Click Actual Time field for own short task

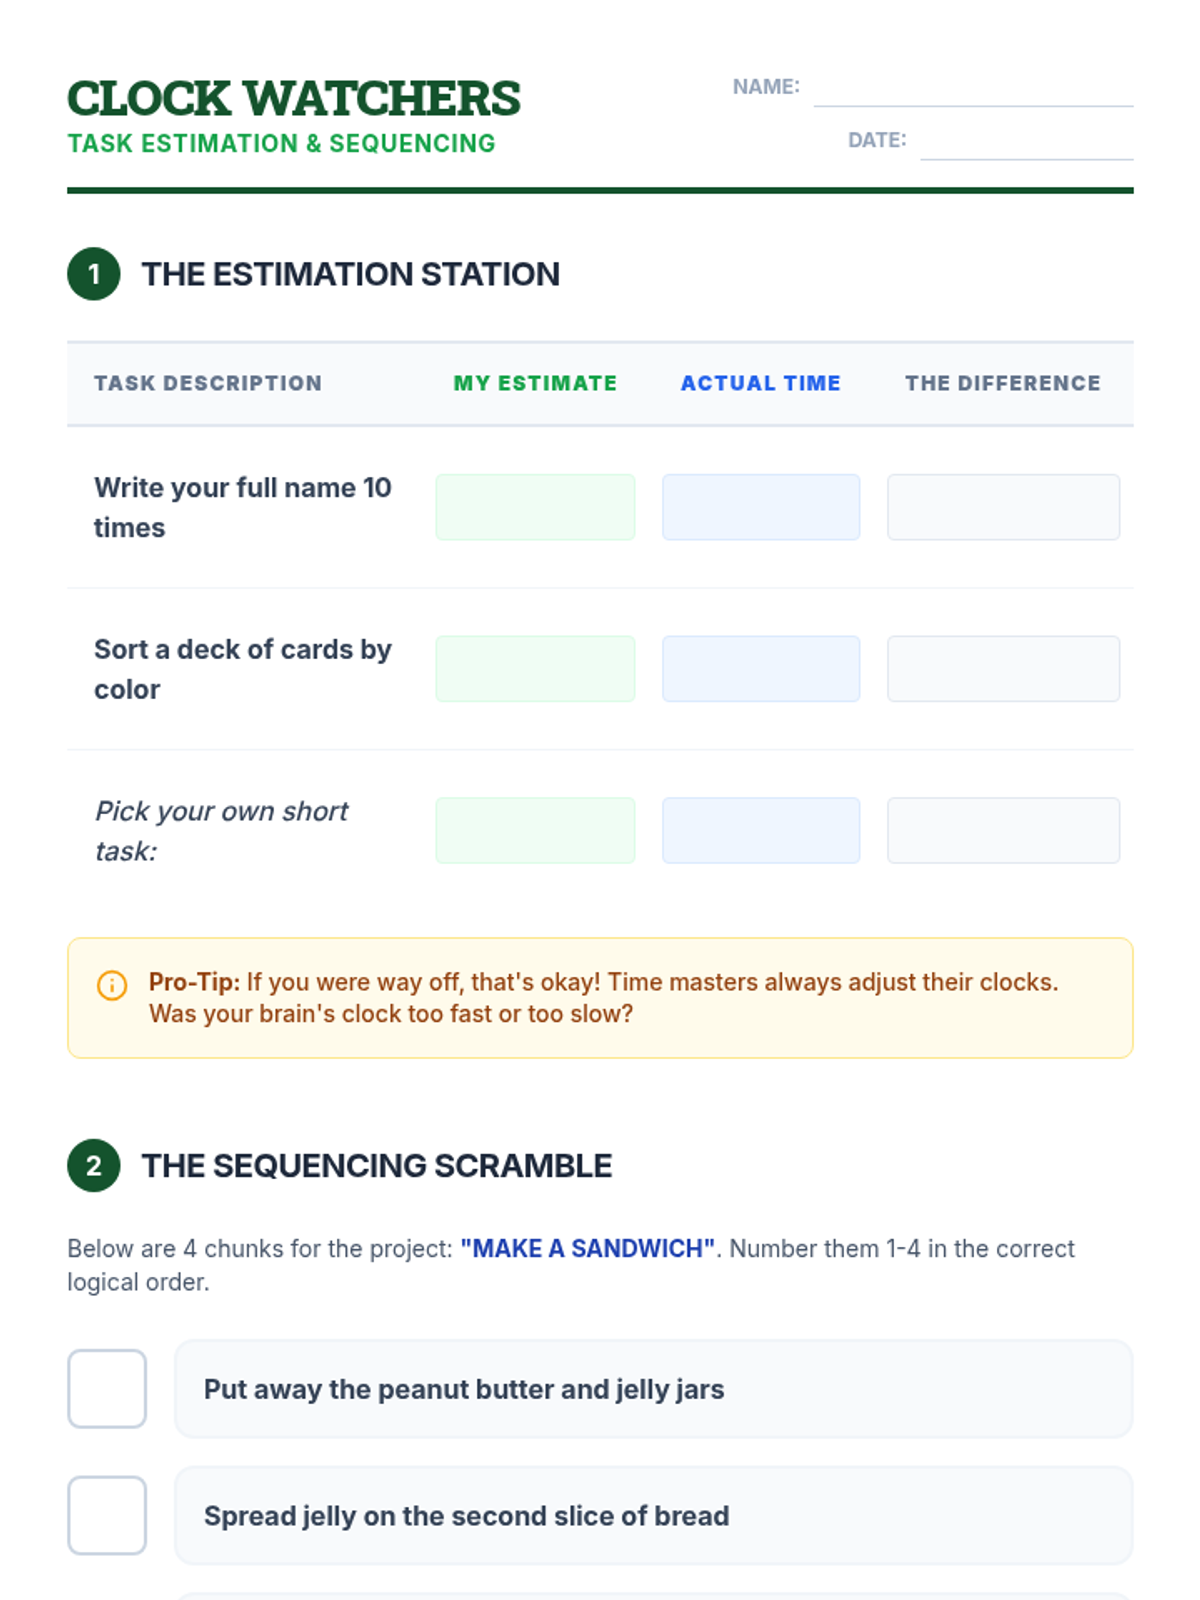tap(761, 830)
